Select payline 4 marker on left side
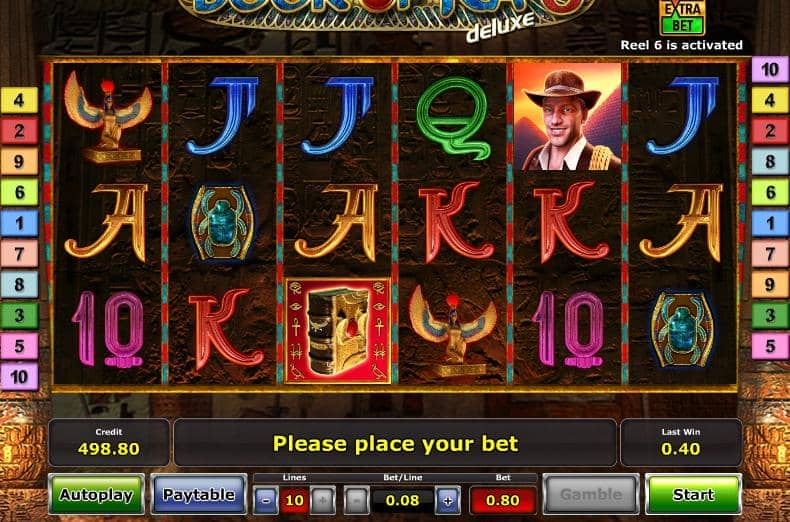Image resolution: width=790 pixels, height=522 pixels. [x=19, y=100]
